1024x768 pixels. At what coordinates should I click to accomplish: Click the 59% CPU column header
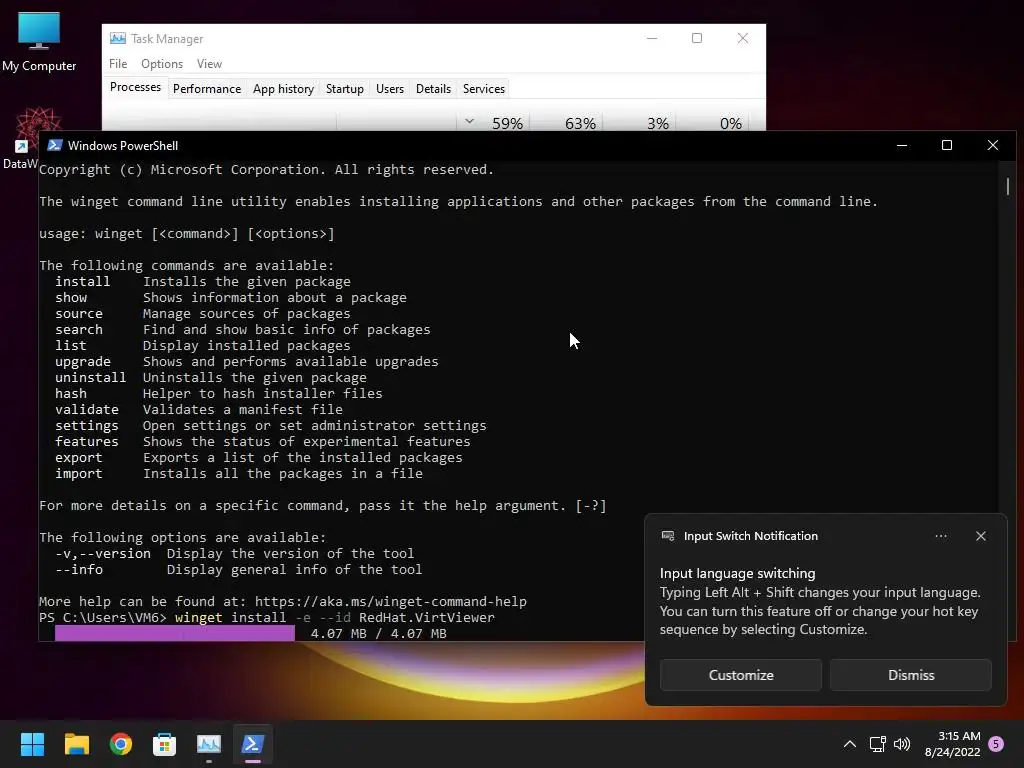click(507, 123)
